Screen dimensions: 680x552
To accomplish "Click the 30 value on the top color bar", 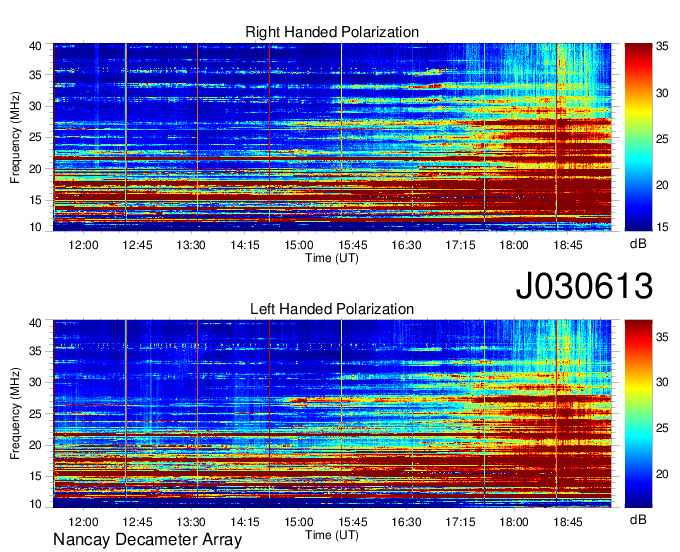I will tap(662, 93).
